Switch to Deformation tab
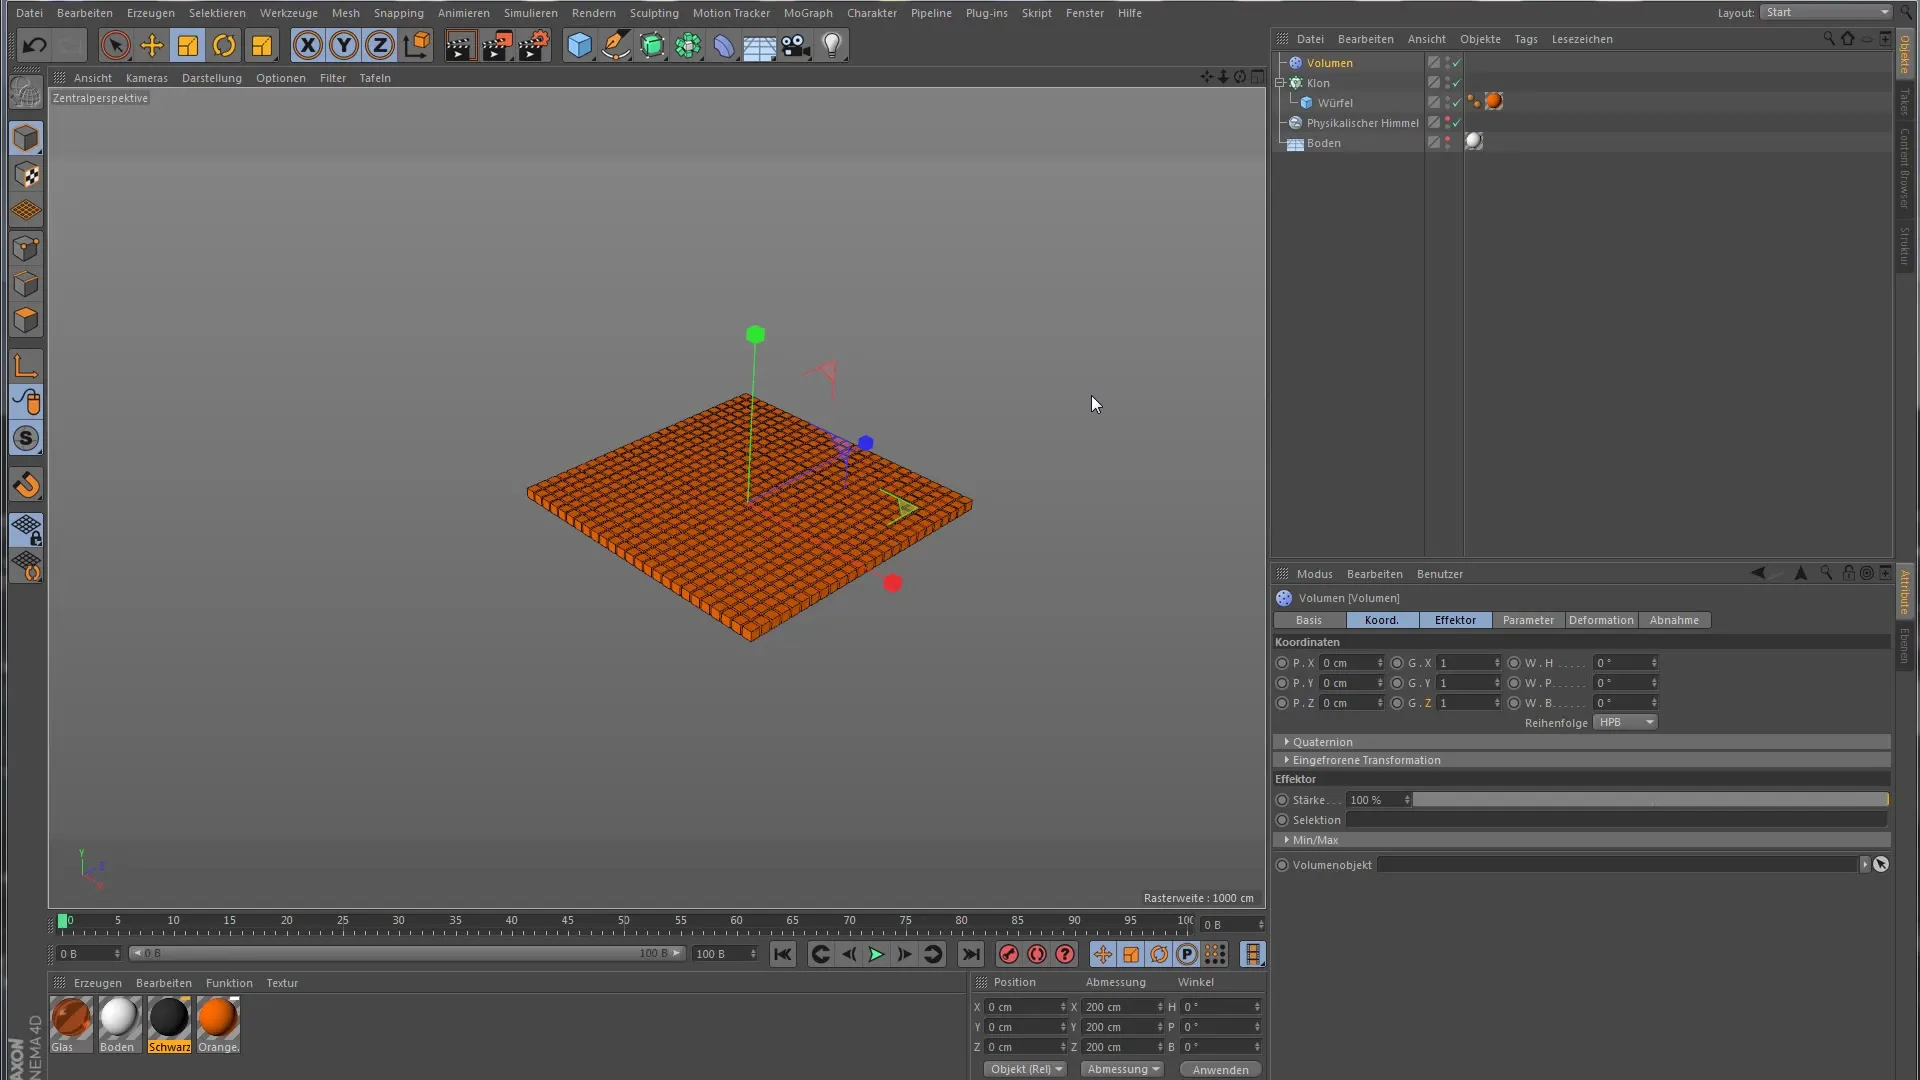This screenshot has width=1920, height=1080. click(1601, 620)
